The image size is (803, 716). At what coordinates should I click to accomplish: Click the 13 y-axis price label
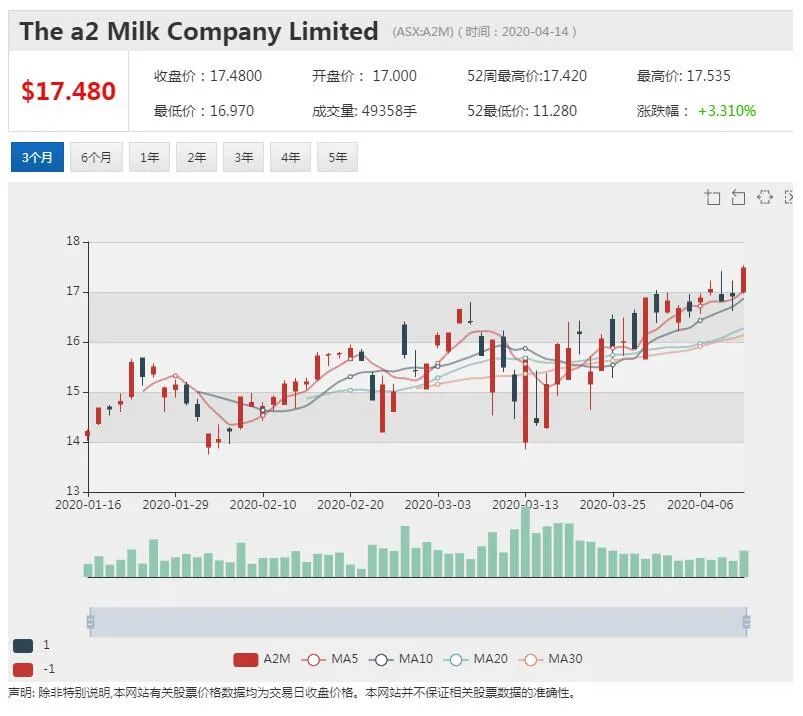coord(73,491)
